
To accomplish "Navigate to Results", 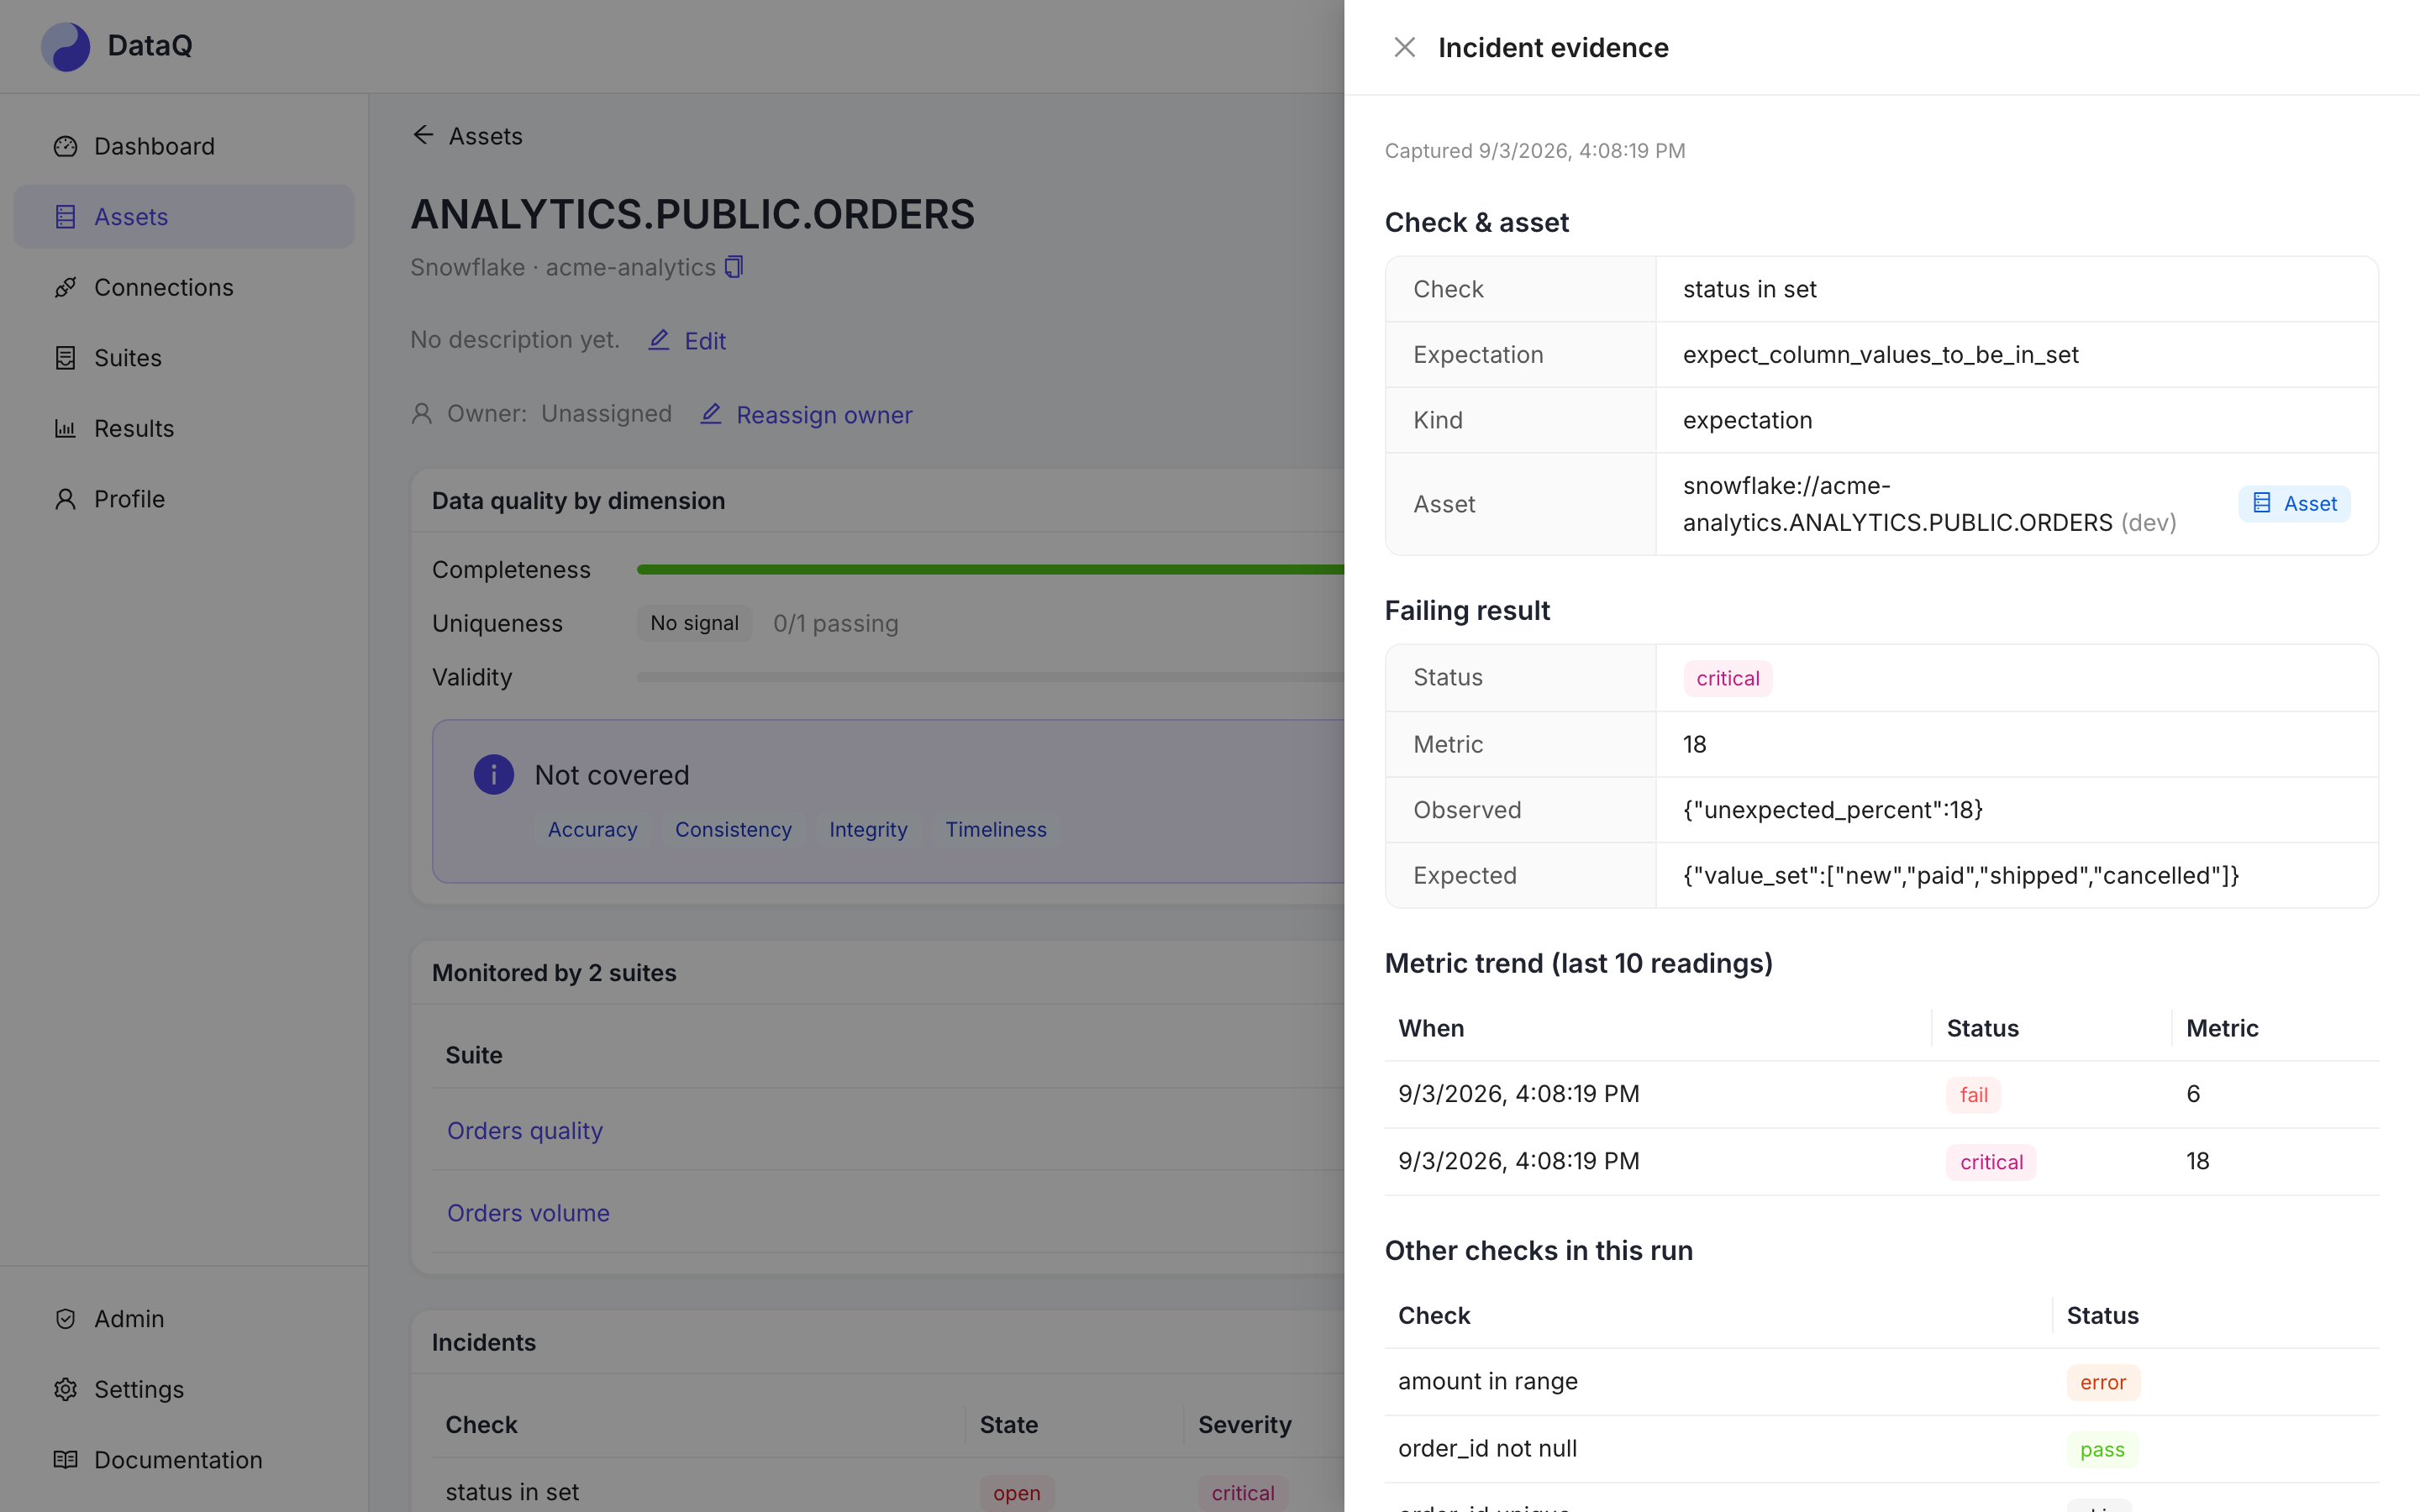I will [184, 428].
